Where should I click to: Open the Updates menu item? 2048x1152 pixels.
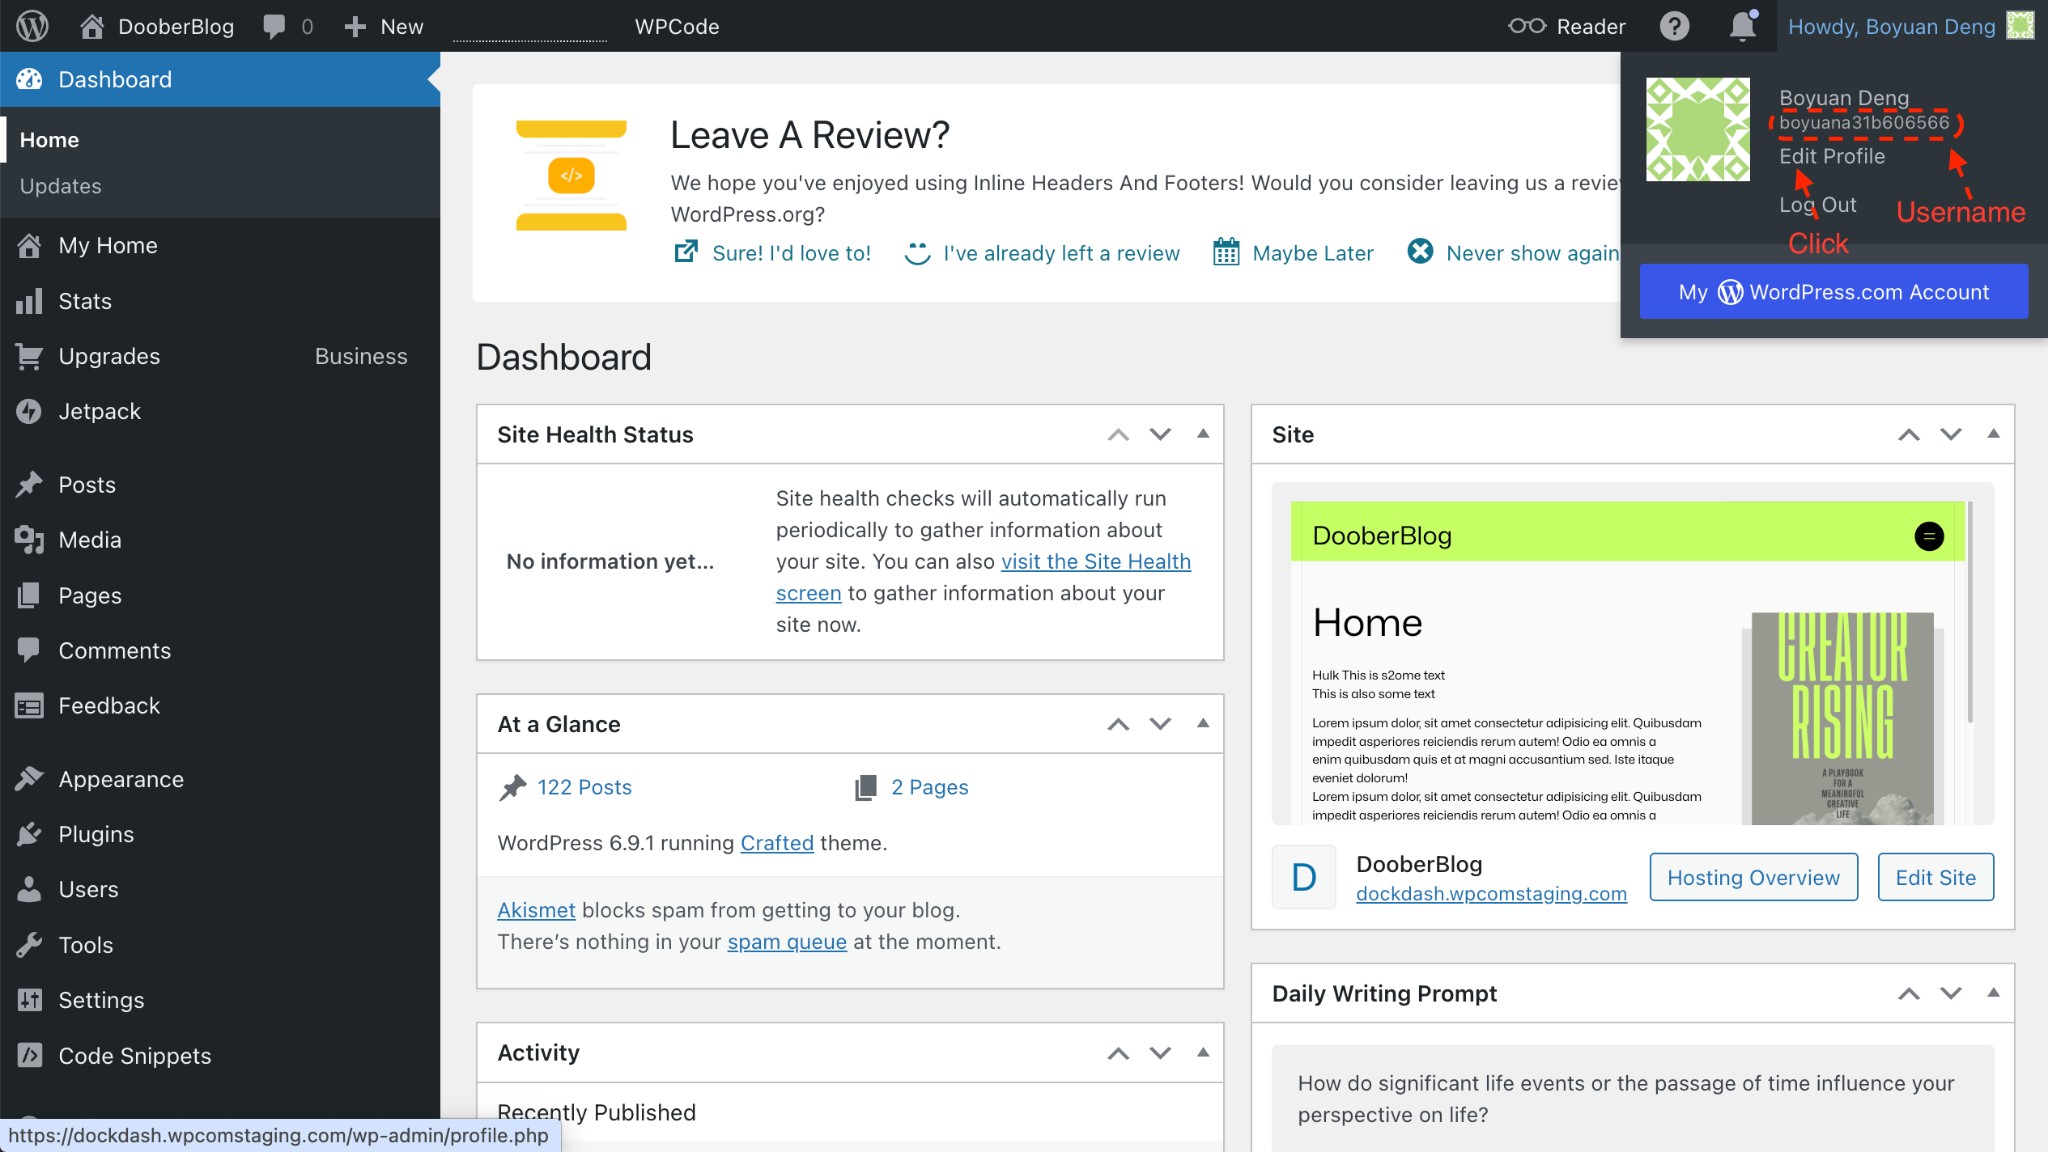click(60, 186)
